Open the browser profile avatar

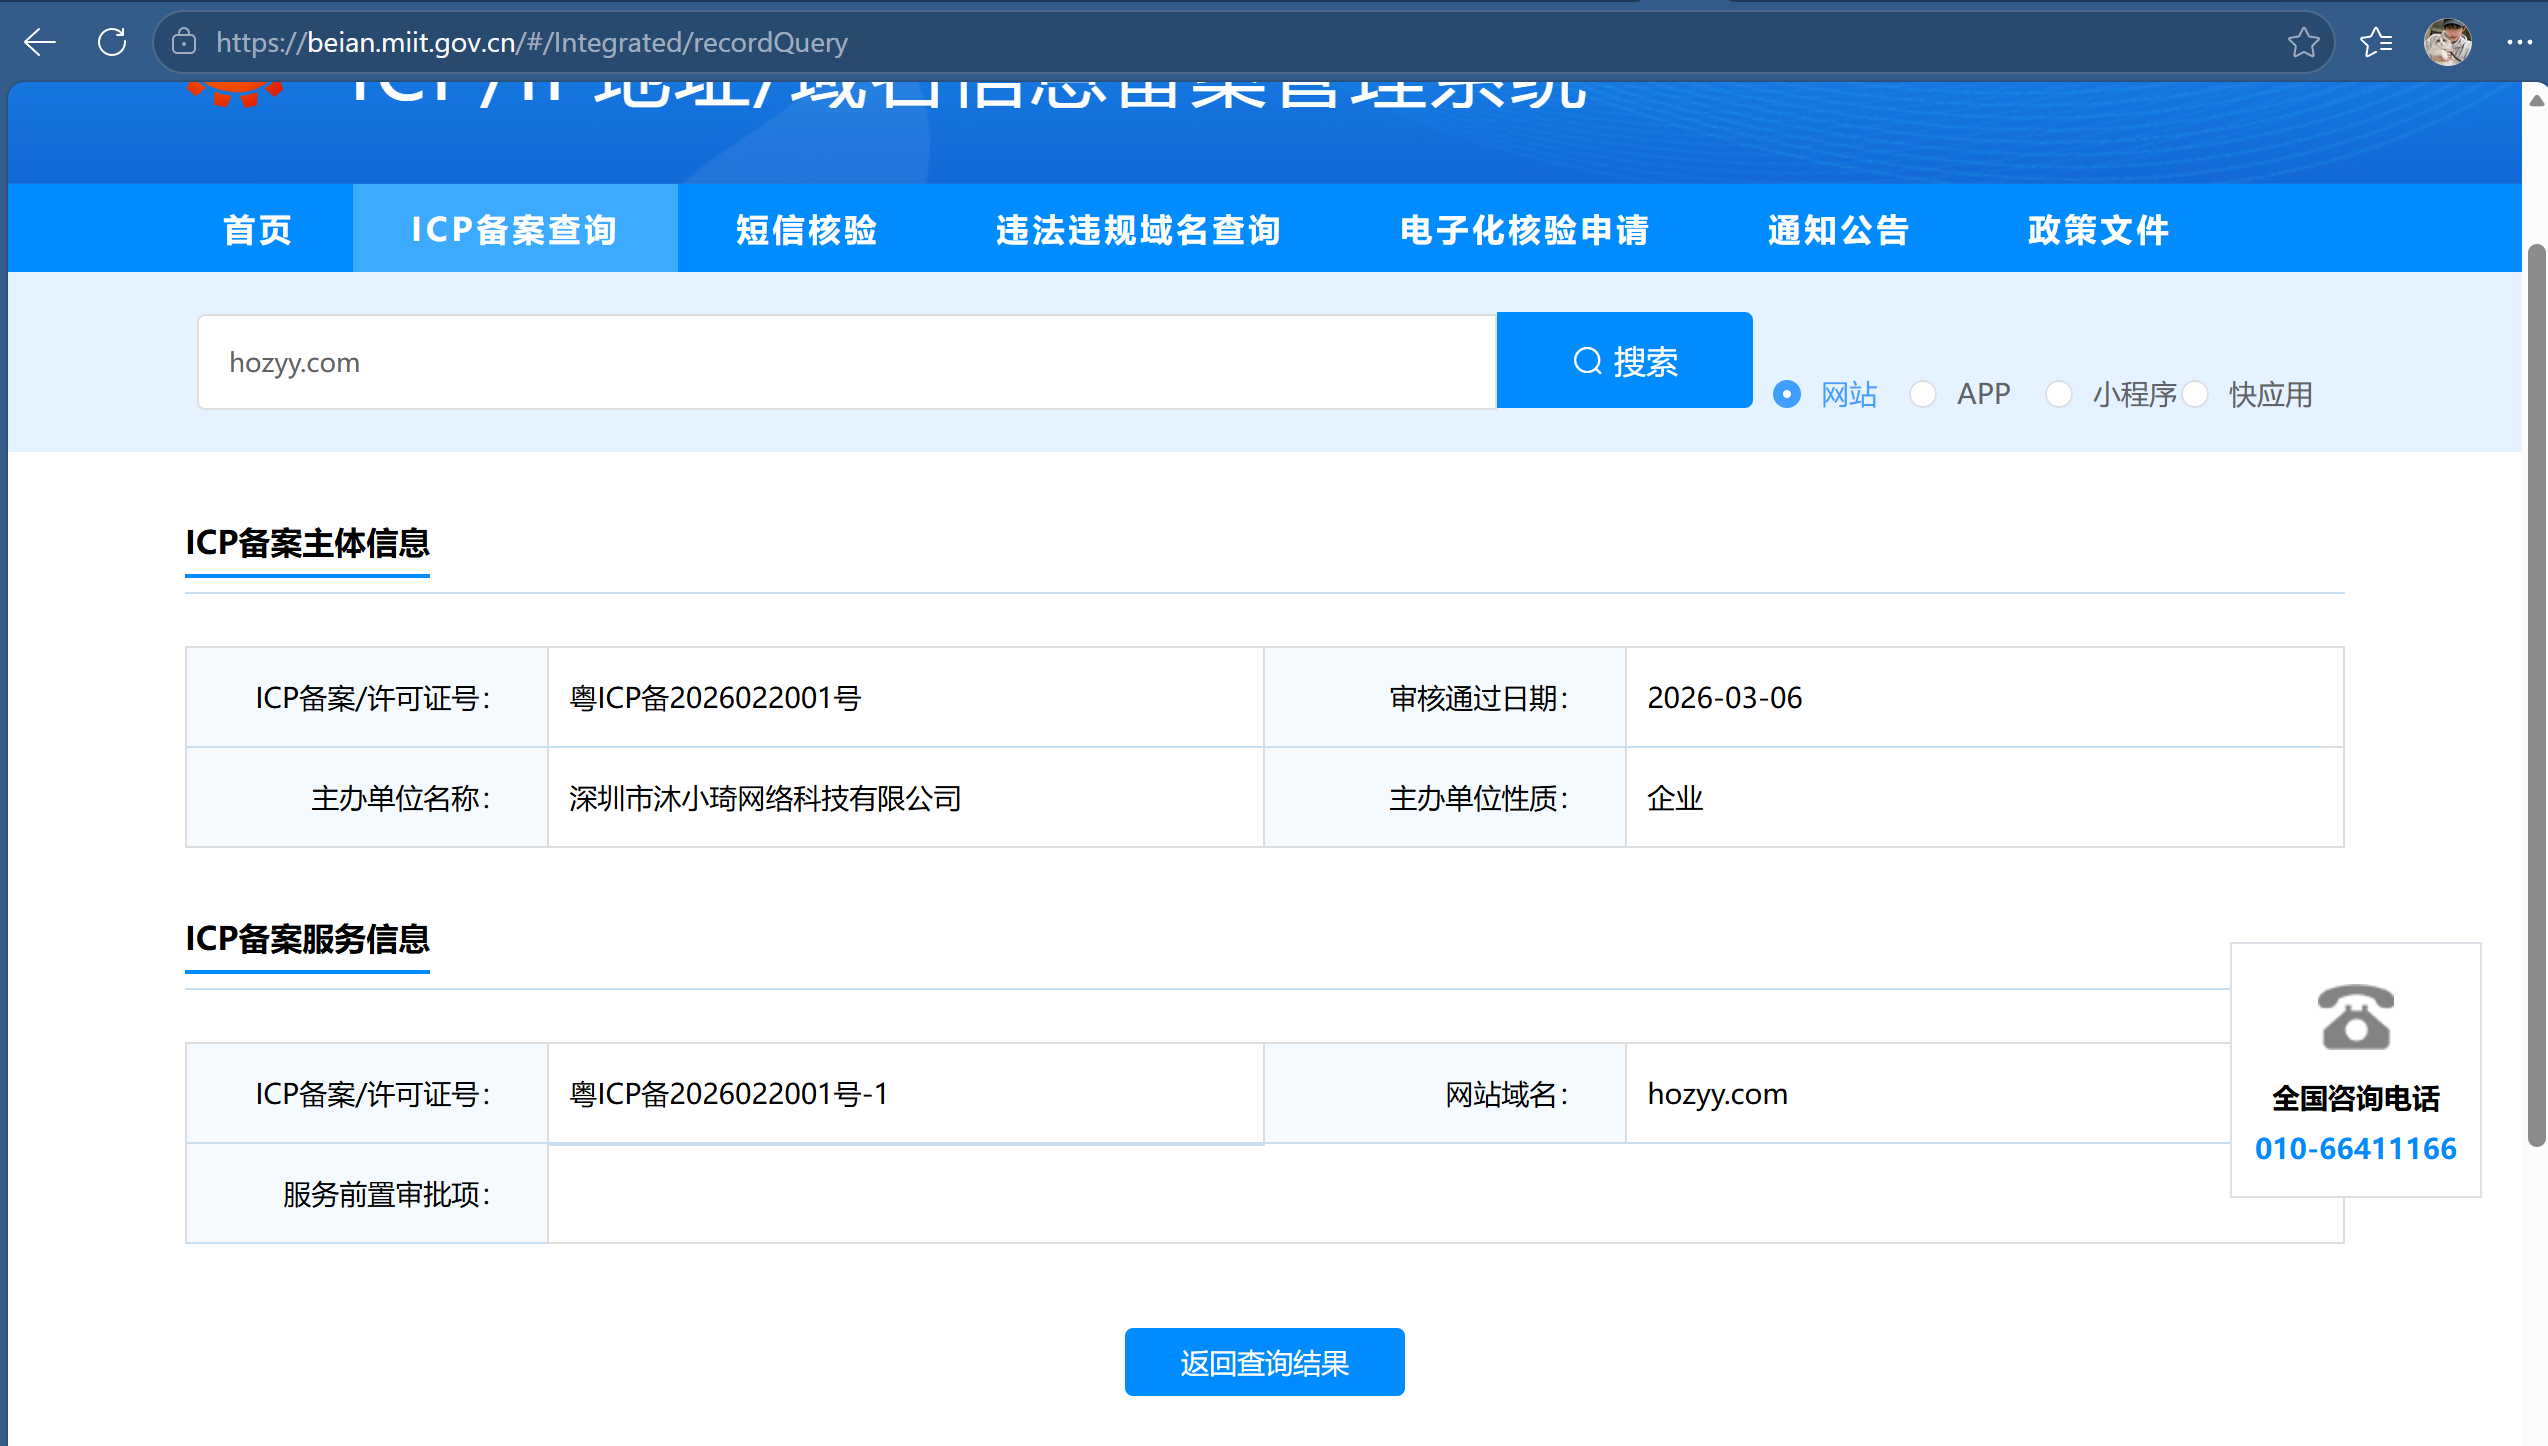(x=2447, y=42)
